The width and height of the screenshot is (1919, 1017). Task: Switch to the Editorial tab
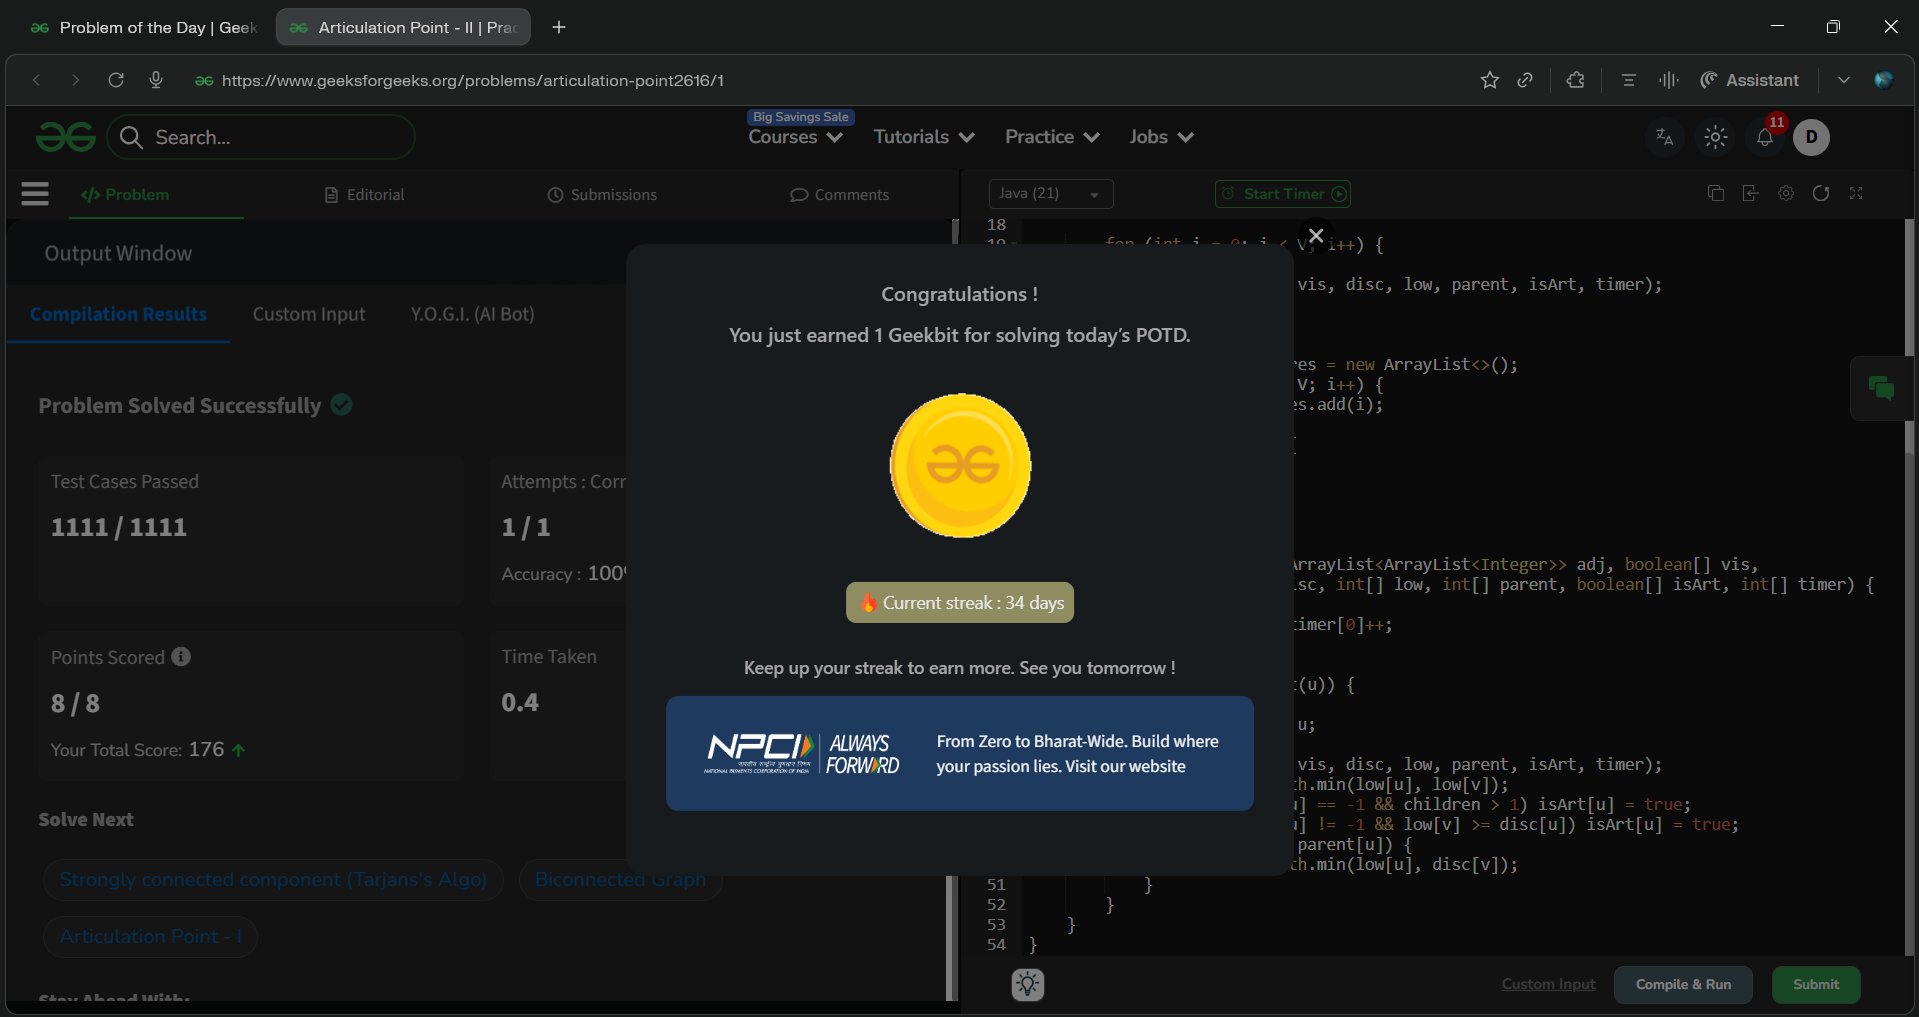[x=365, y=195]
